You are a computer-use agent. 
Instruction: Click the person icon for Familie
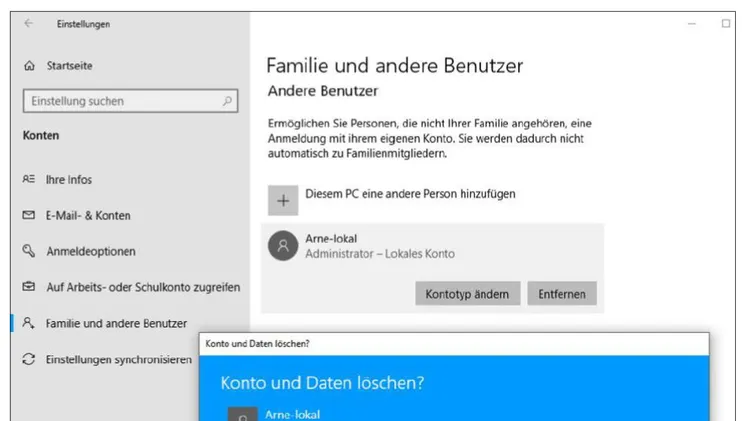(x=29, y=323)
